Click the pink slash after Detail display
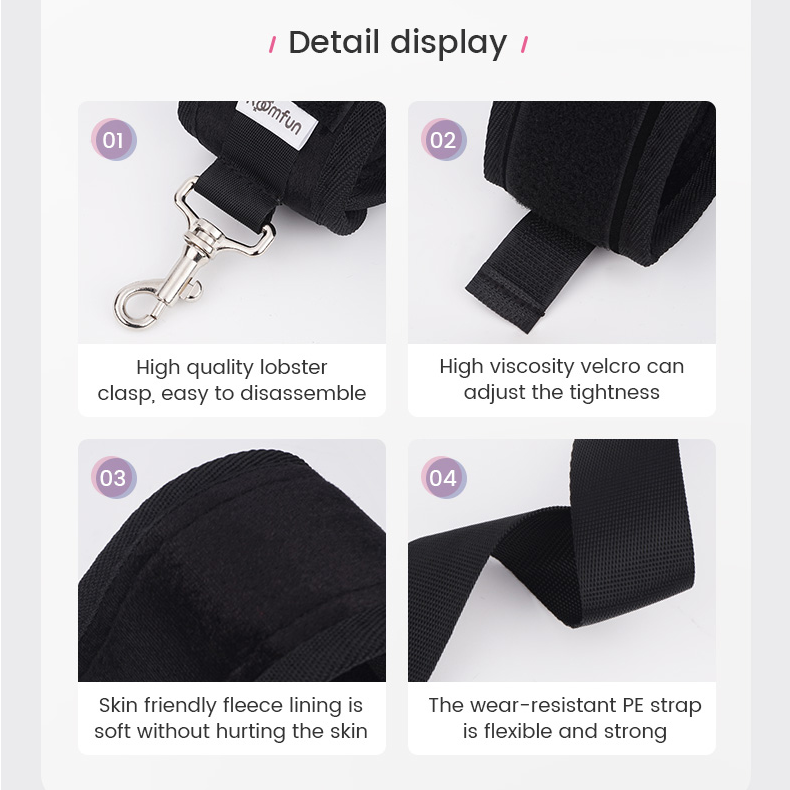Image resolution: width=790 pixels, height=790 pixels. [x=524, y=45]
